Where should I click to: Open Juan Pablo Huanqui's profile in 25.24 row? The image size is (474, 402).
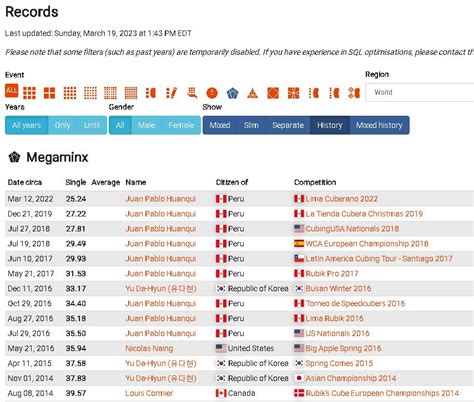pyautogui.click(x=161, y=199)
